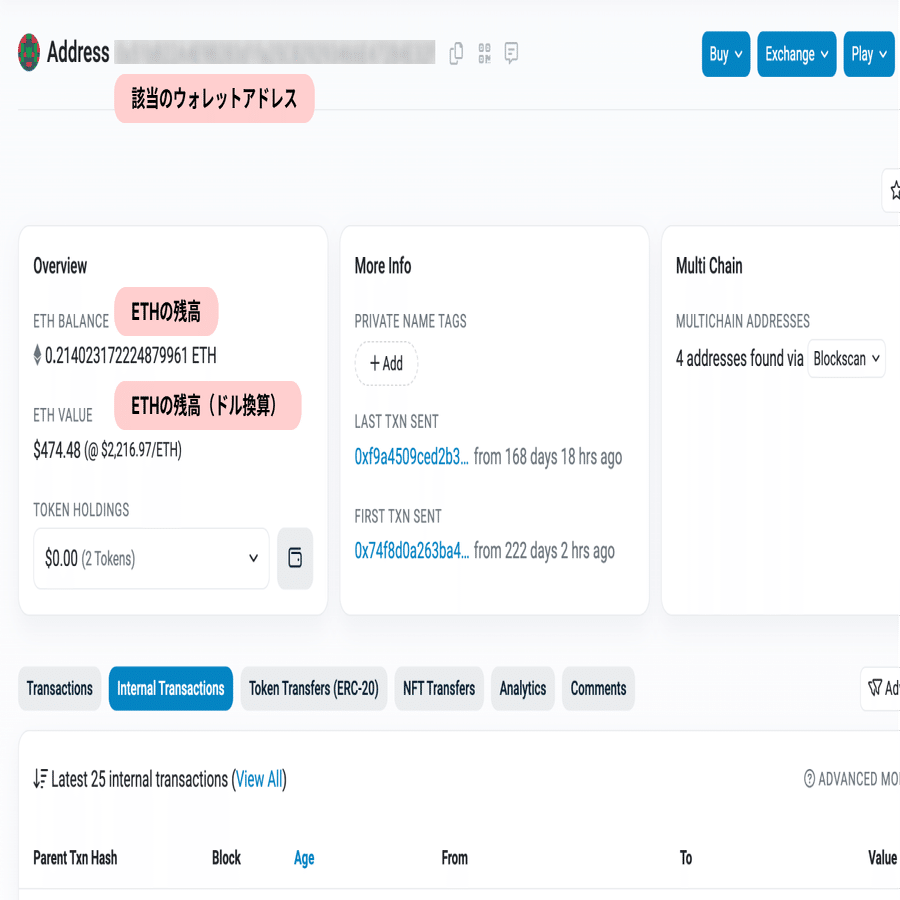900x900 pixels.
Task: Expand the $0.00 token holdings dropdown
Action: (150, 558)
